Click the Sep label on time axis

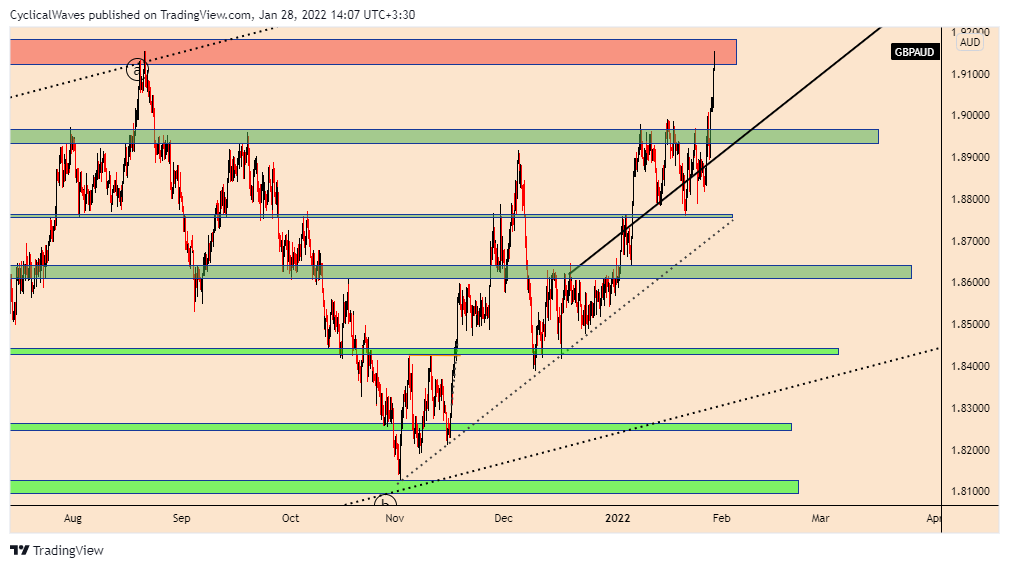(181, 518)
